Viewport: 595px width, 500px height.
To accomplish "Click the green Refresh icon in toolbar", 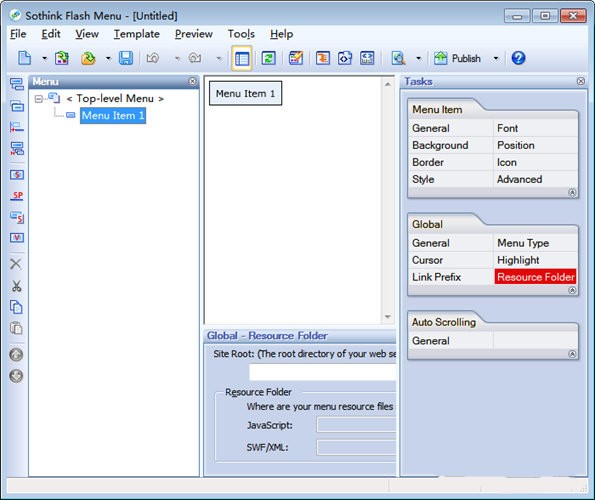I will (268, 58).
